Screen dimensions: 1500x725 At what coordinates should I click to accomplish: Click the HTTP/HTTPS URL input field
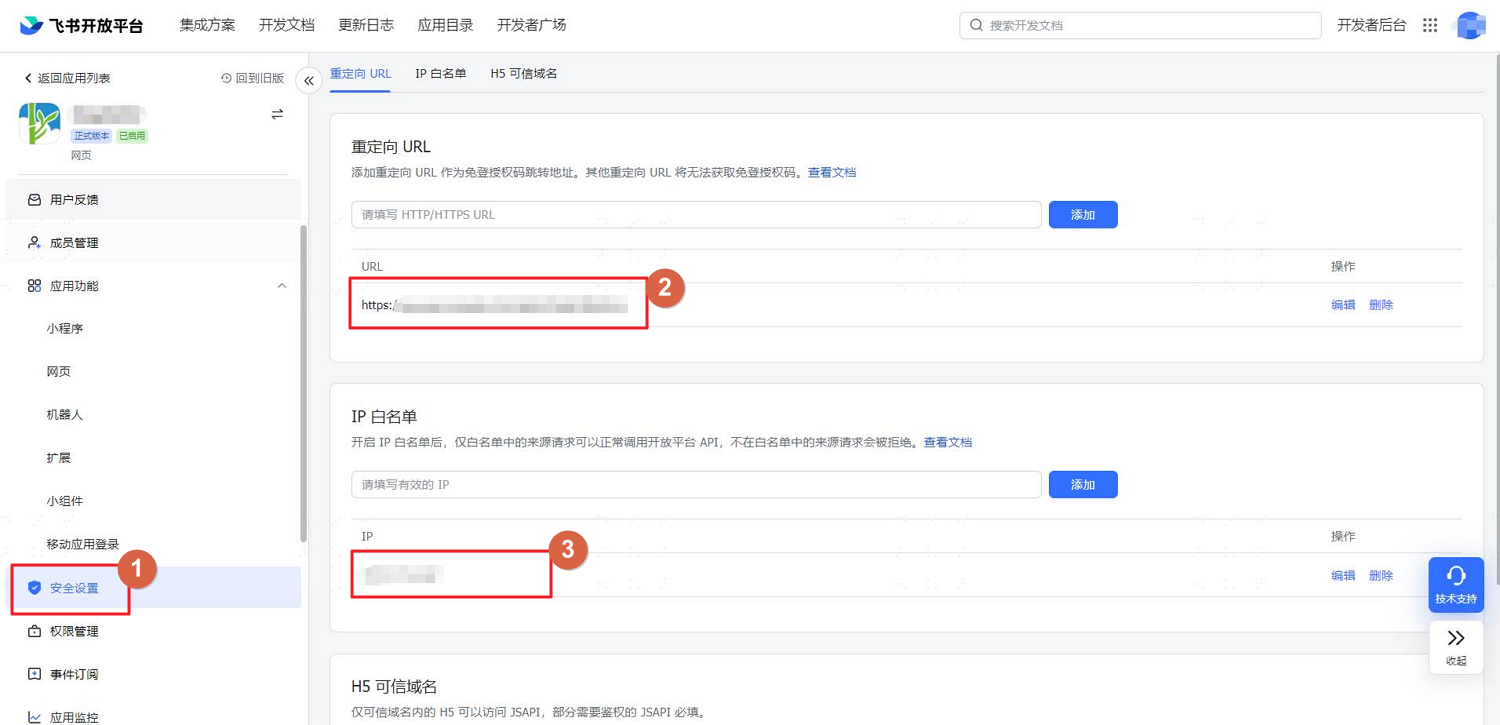click(x=696, y=215)
